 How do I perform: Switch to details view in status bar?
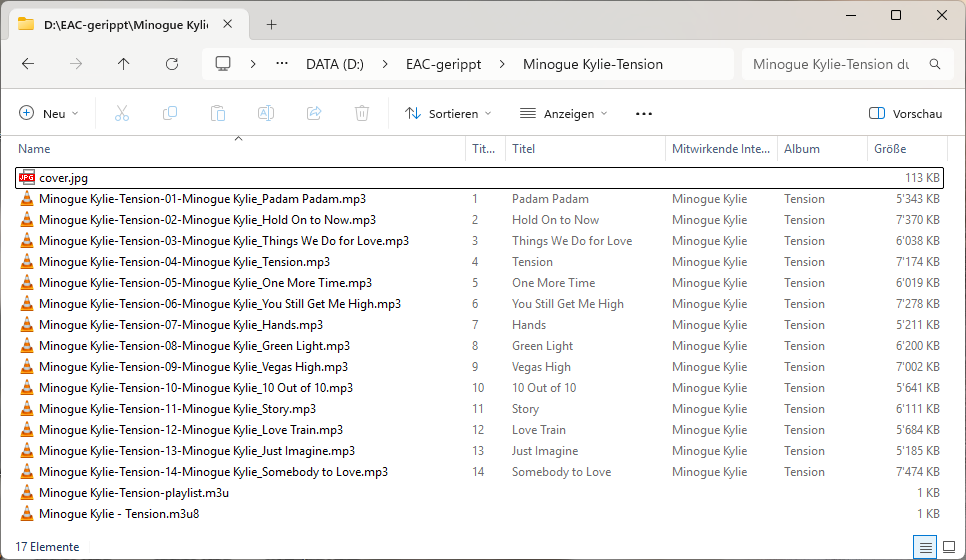click(x=926, y=547)
